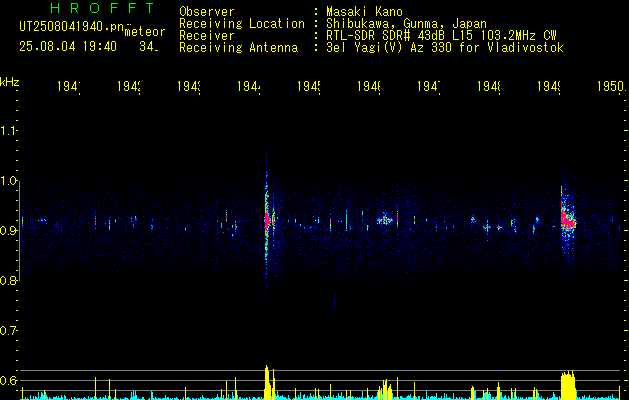The image size is (629, 400).
Task: Click the 'Receiving Location' label
Action: (242, 23)
